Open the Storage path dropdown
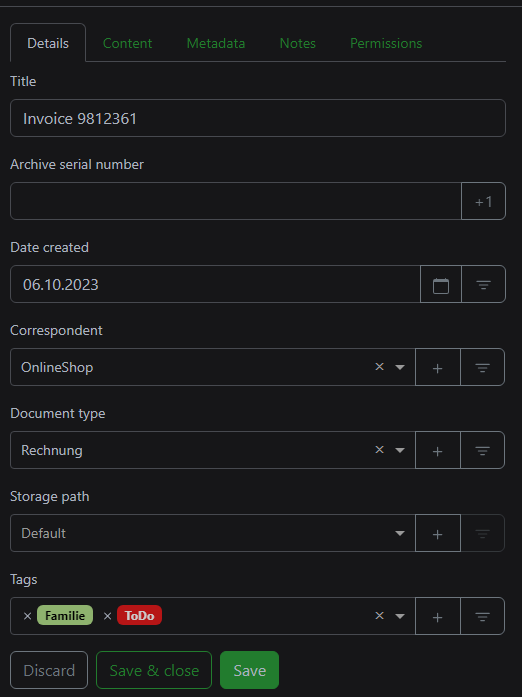This screenshot has height=697, width=522. (x=213, y=533)
